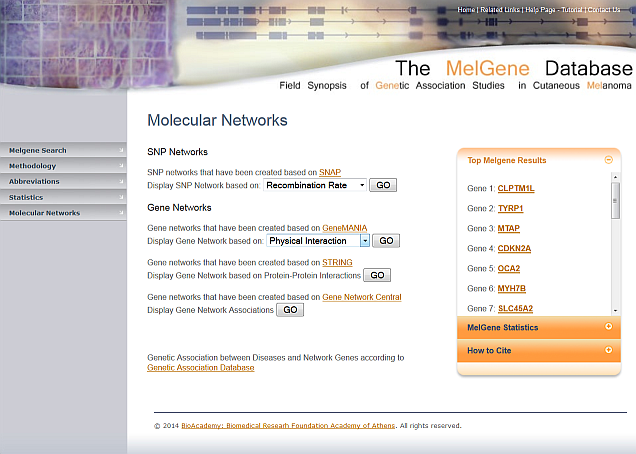Go to the Home page link
The image size is (636, 454).
tap(466, 10)
